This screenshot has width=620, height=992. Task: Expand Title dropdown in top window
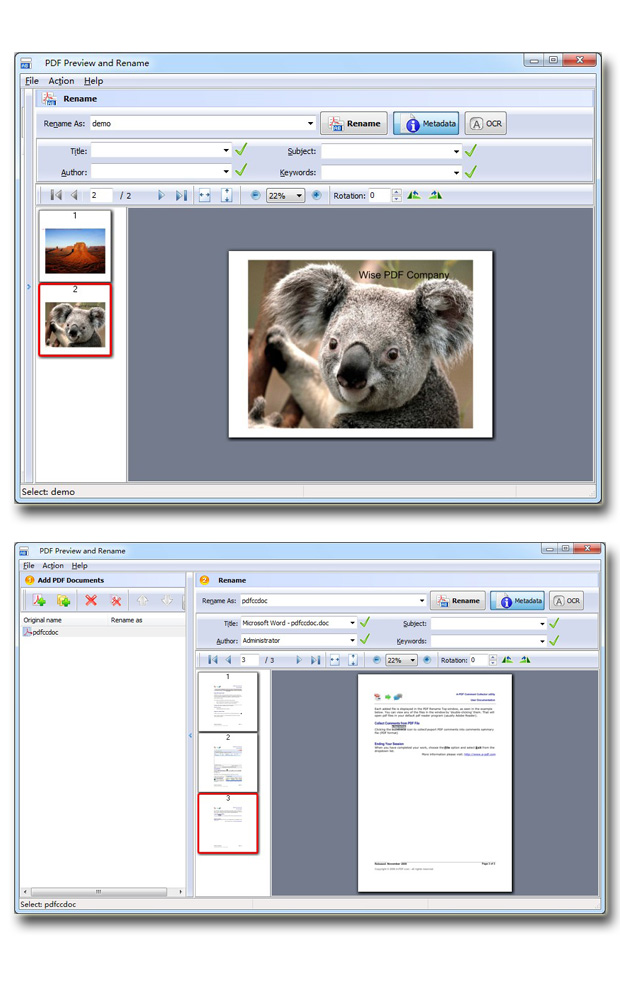coord(226,151)
